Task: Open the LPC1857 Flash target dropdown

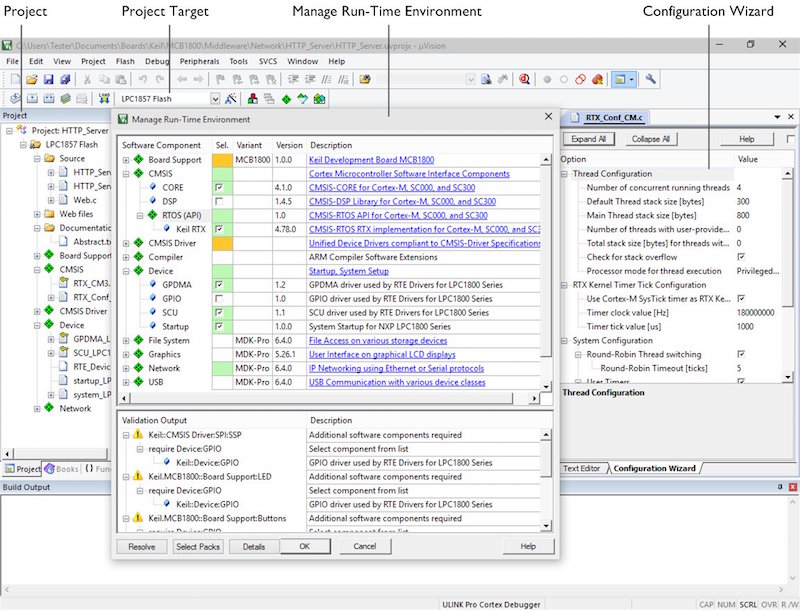Action: click(x=215, y=99)
